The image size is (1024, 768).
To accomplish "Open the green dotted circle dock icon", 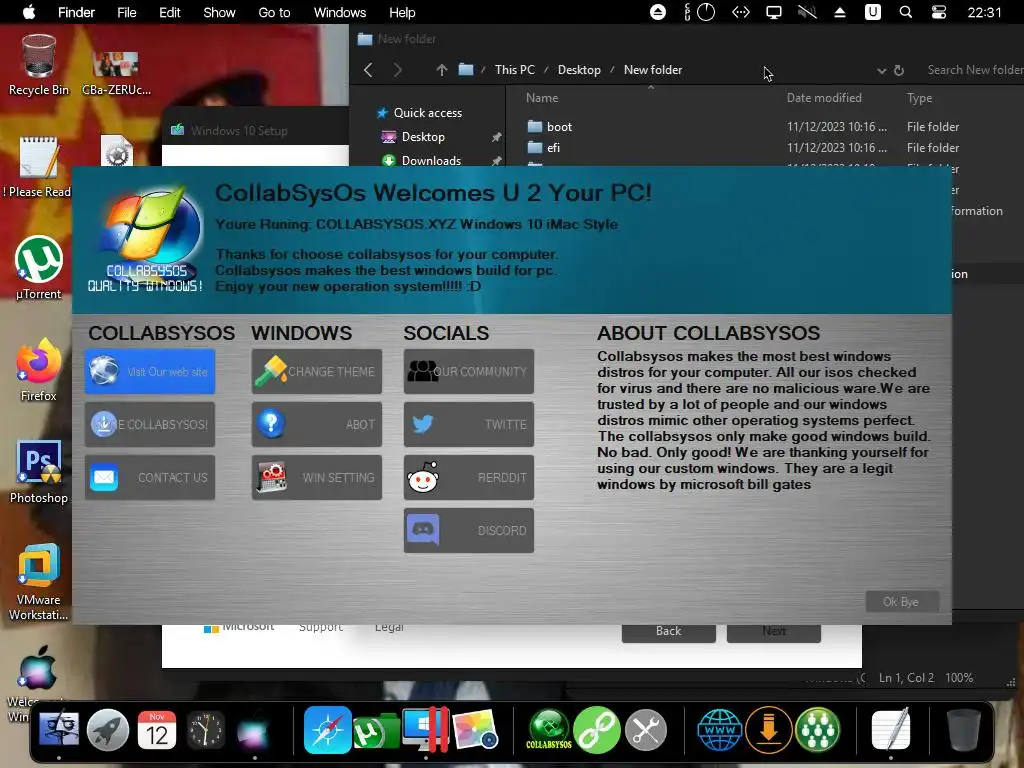I will 817,729.
